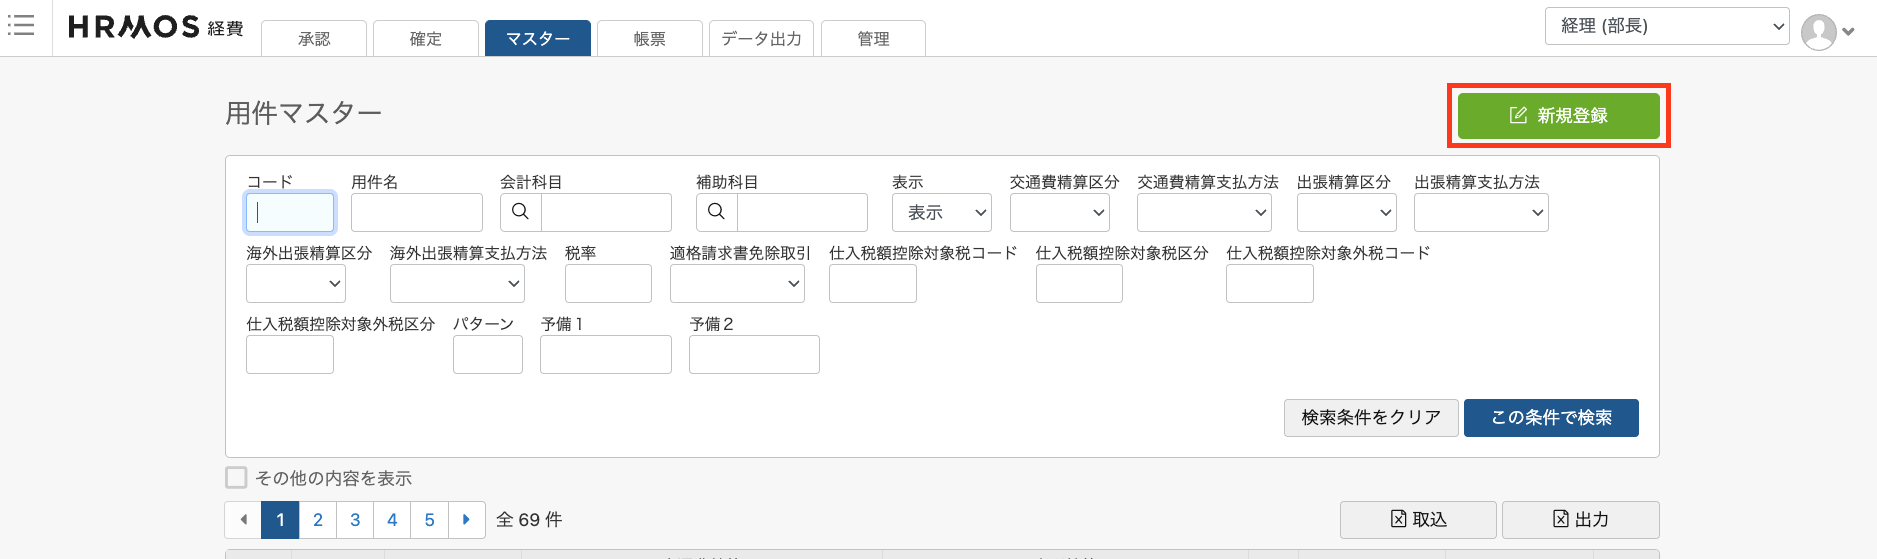Click the 全 69 件 result count text
The image size is (1877, 559).
529,520
